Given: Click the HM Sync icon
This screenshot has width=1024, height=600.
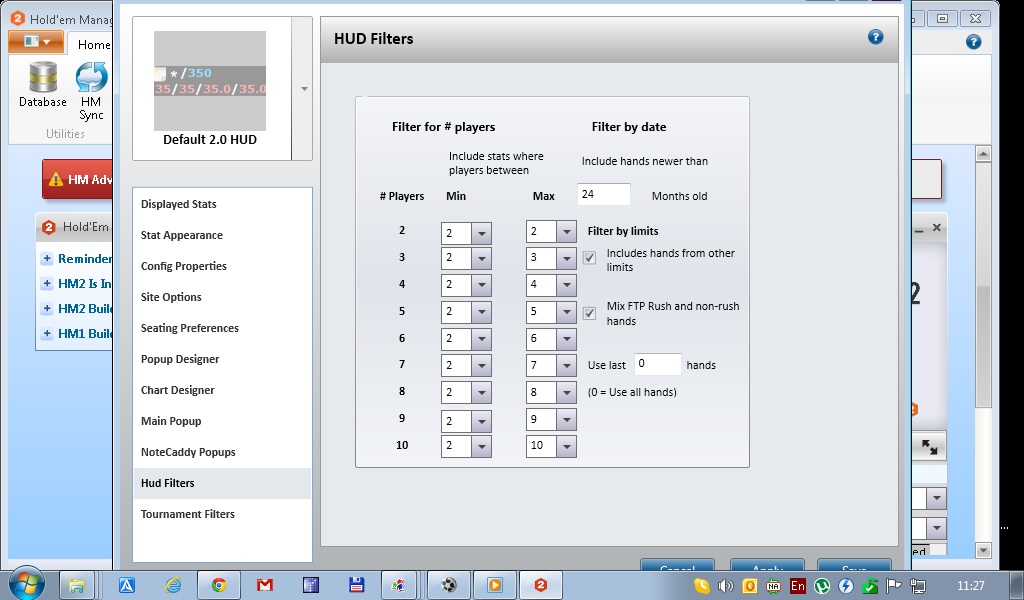Looking at the screenshot, I should [91, 91].
